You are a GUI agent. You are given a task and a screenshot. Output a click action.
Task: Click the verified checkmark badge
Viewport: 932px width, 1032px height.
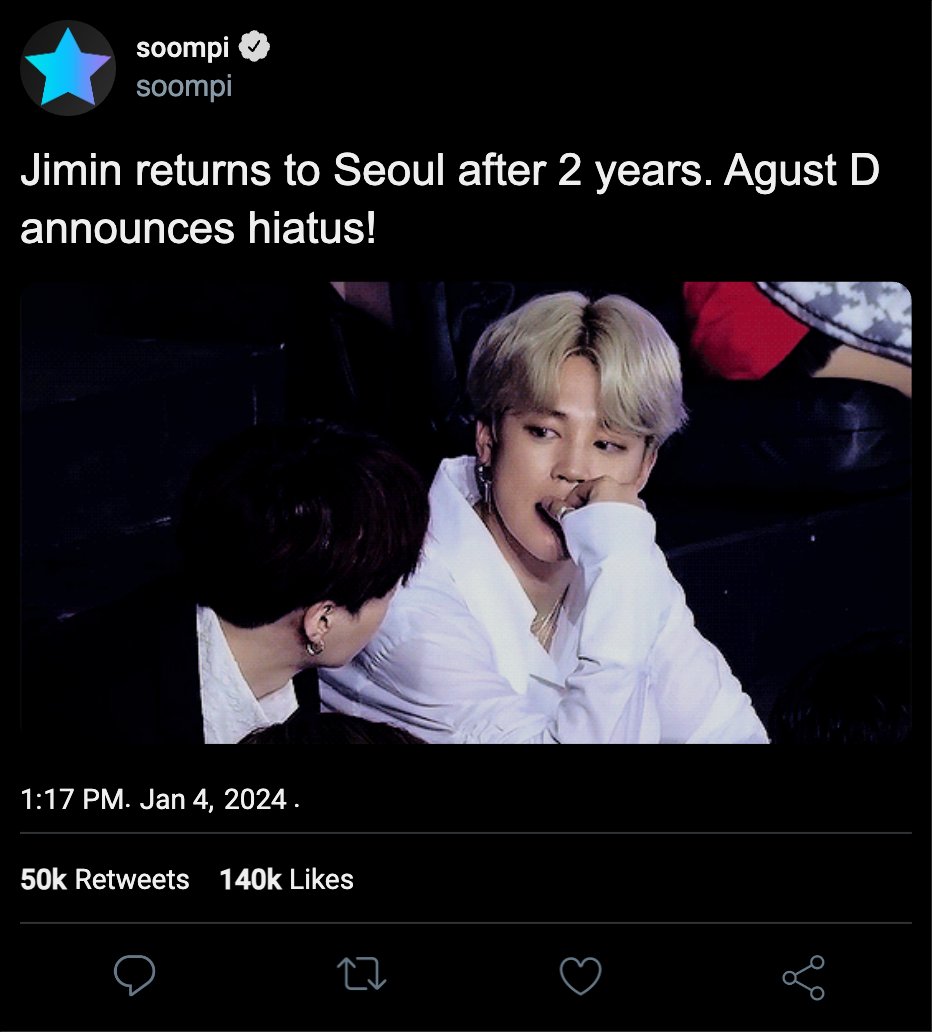[x=254, y=47]
